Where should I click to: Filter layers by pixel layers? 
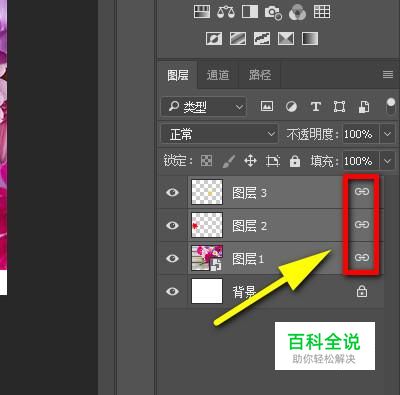pyautogui.click(x=267, y=107)
